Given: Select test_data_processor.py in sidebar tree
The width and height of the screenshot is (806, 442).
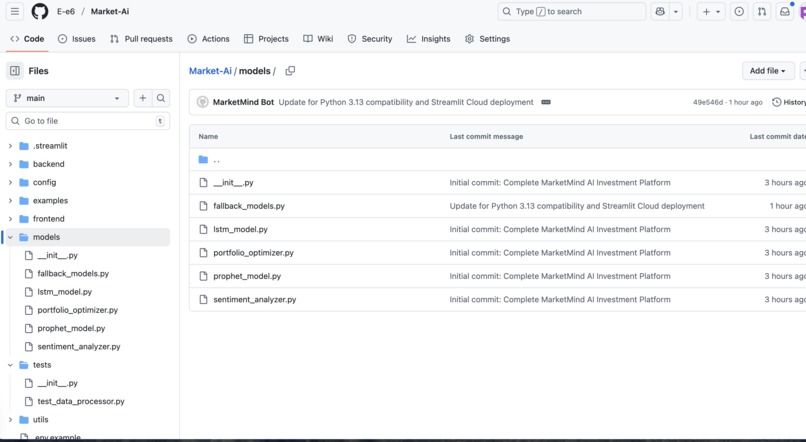Looking at the screenshot, I should pos(81,401).
